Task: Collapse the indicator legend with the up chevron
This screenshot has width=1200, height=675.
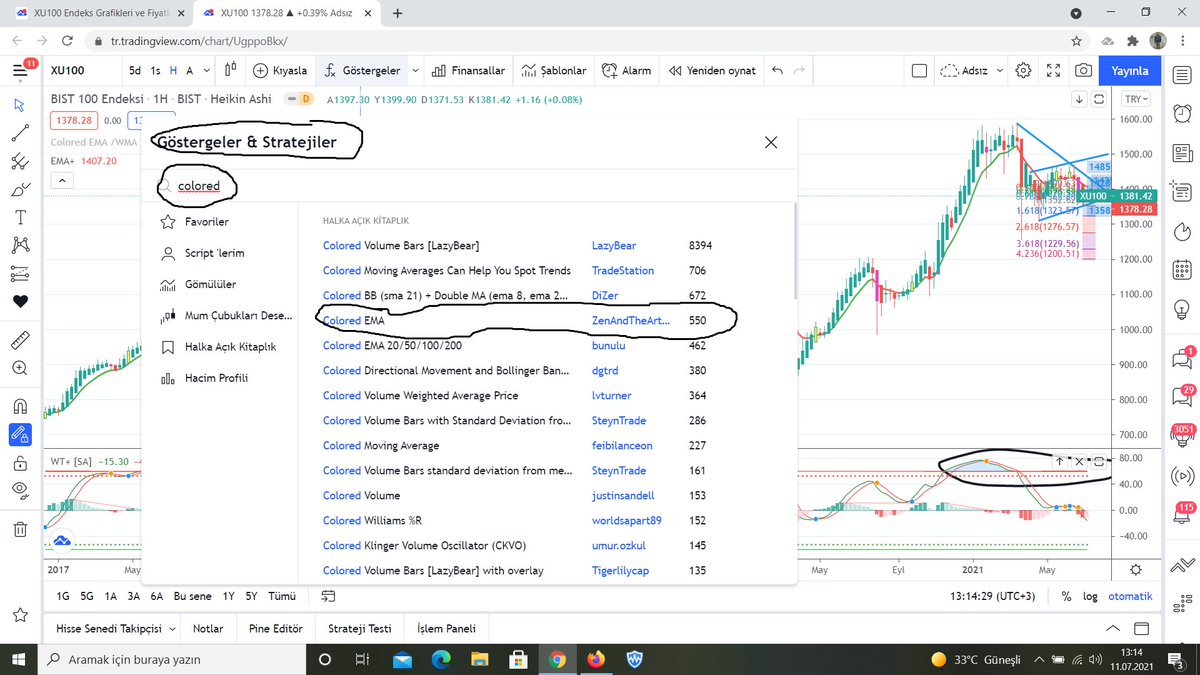Action: pyautogui.click(x=61, y=180)
